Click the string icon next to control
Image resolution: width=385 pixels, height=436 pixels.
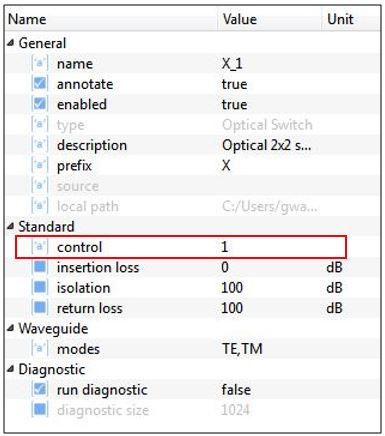(40, 247)
